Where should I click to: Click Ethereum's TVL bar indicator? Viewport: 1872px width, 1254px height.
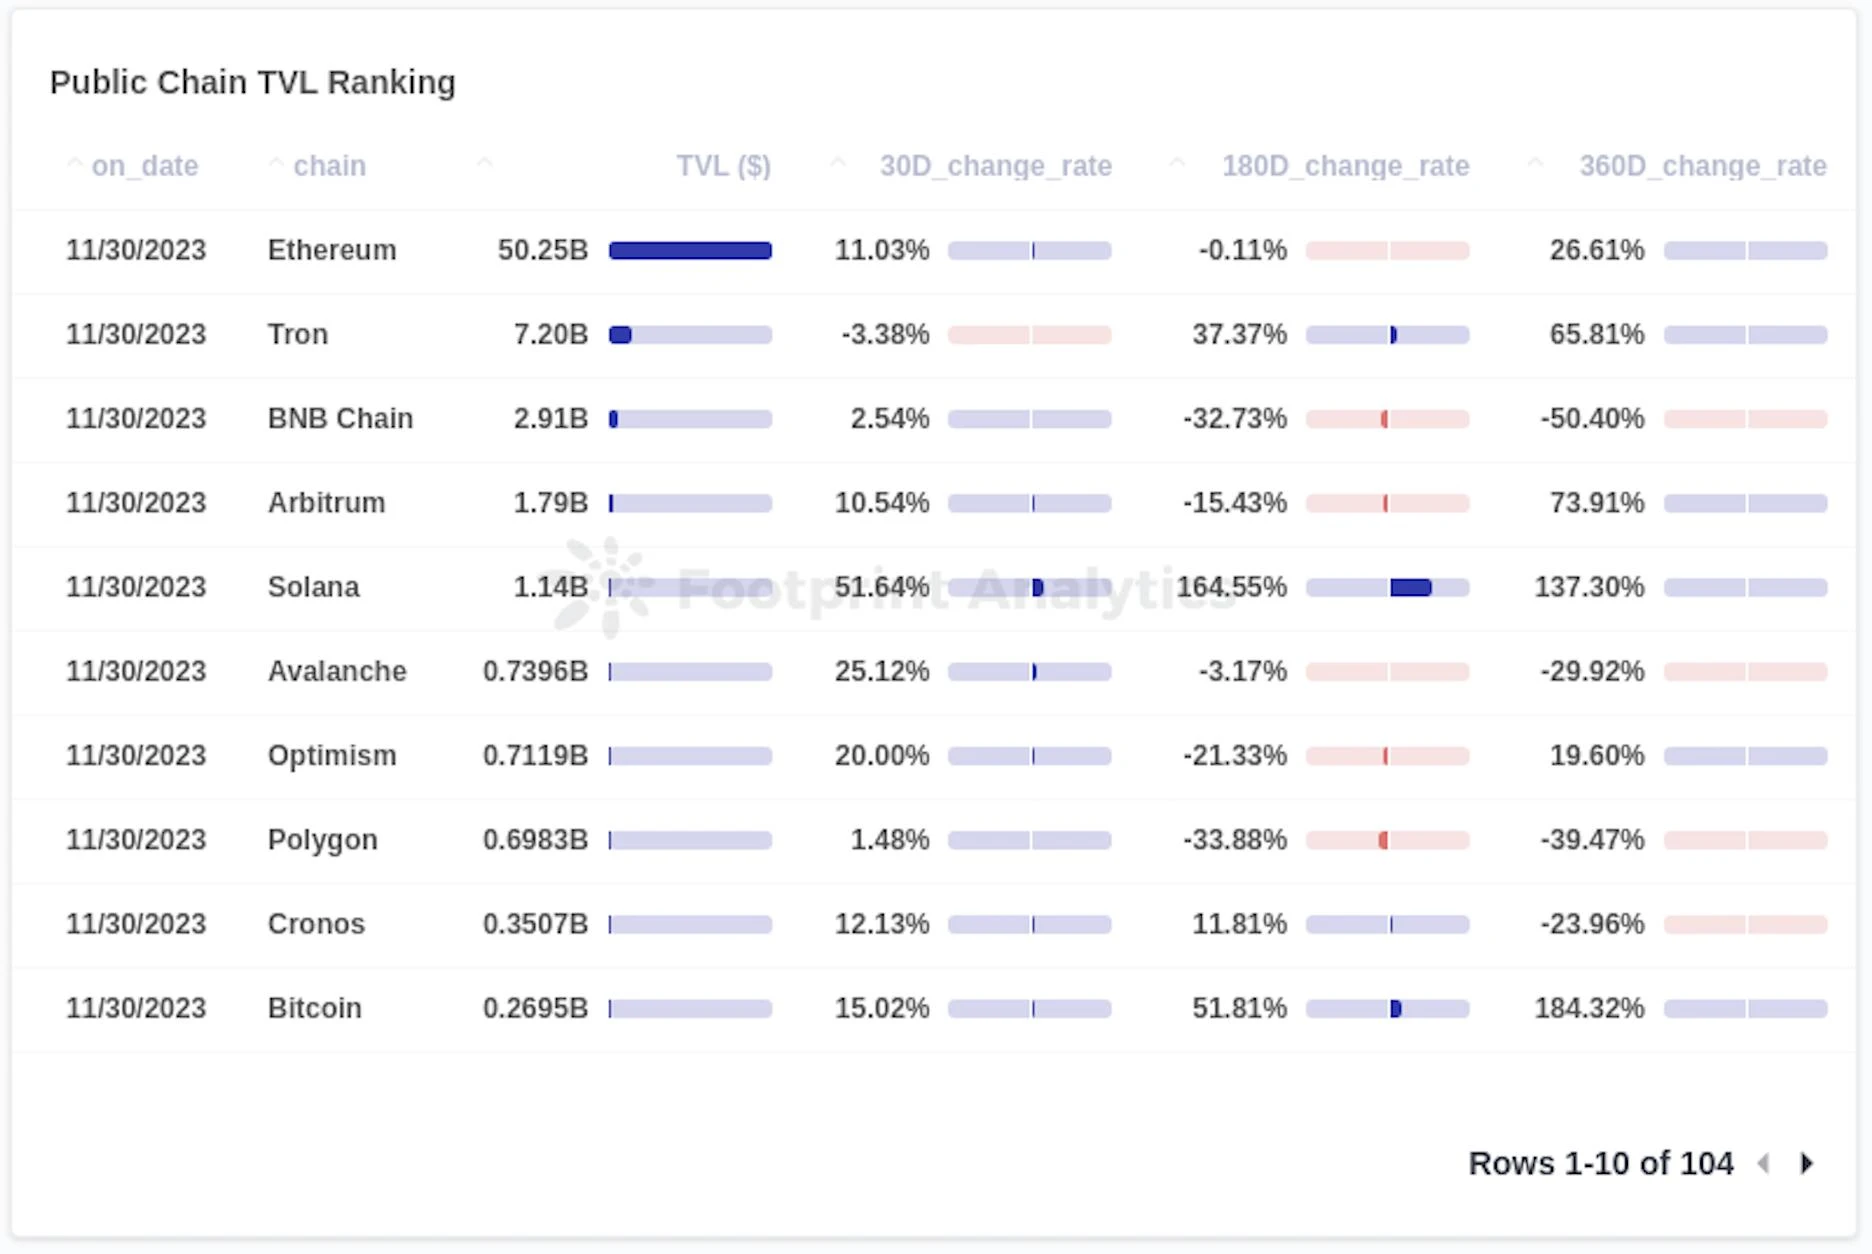[690, 250]
